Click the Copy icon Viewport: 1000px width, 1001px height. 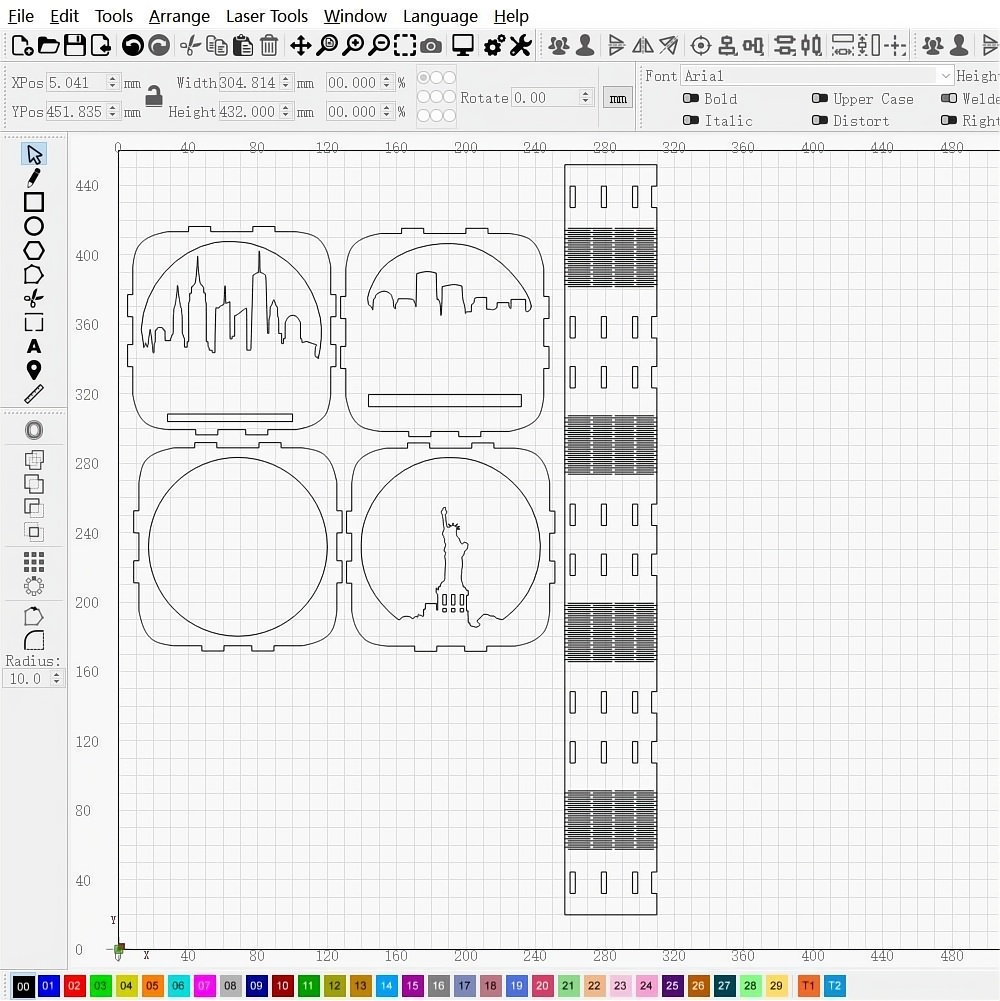(x=217, y=45)
